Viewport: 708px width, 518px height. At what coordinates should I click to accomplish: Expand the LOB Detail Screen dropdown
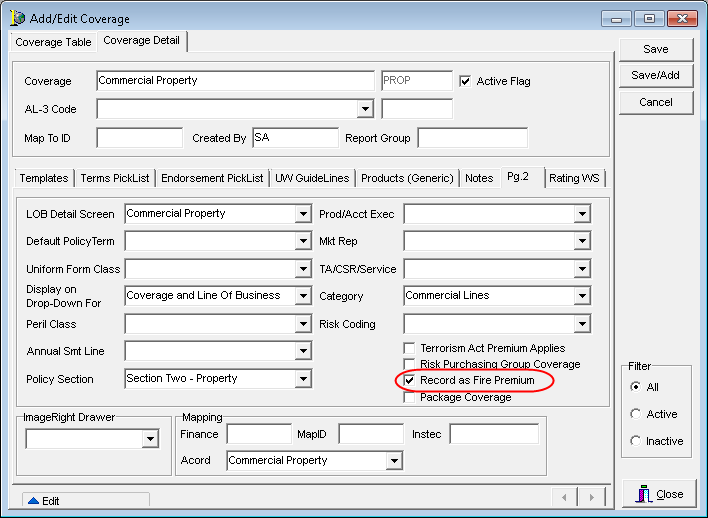(x=303, y=214)
